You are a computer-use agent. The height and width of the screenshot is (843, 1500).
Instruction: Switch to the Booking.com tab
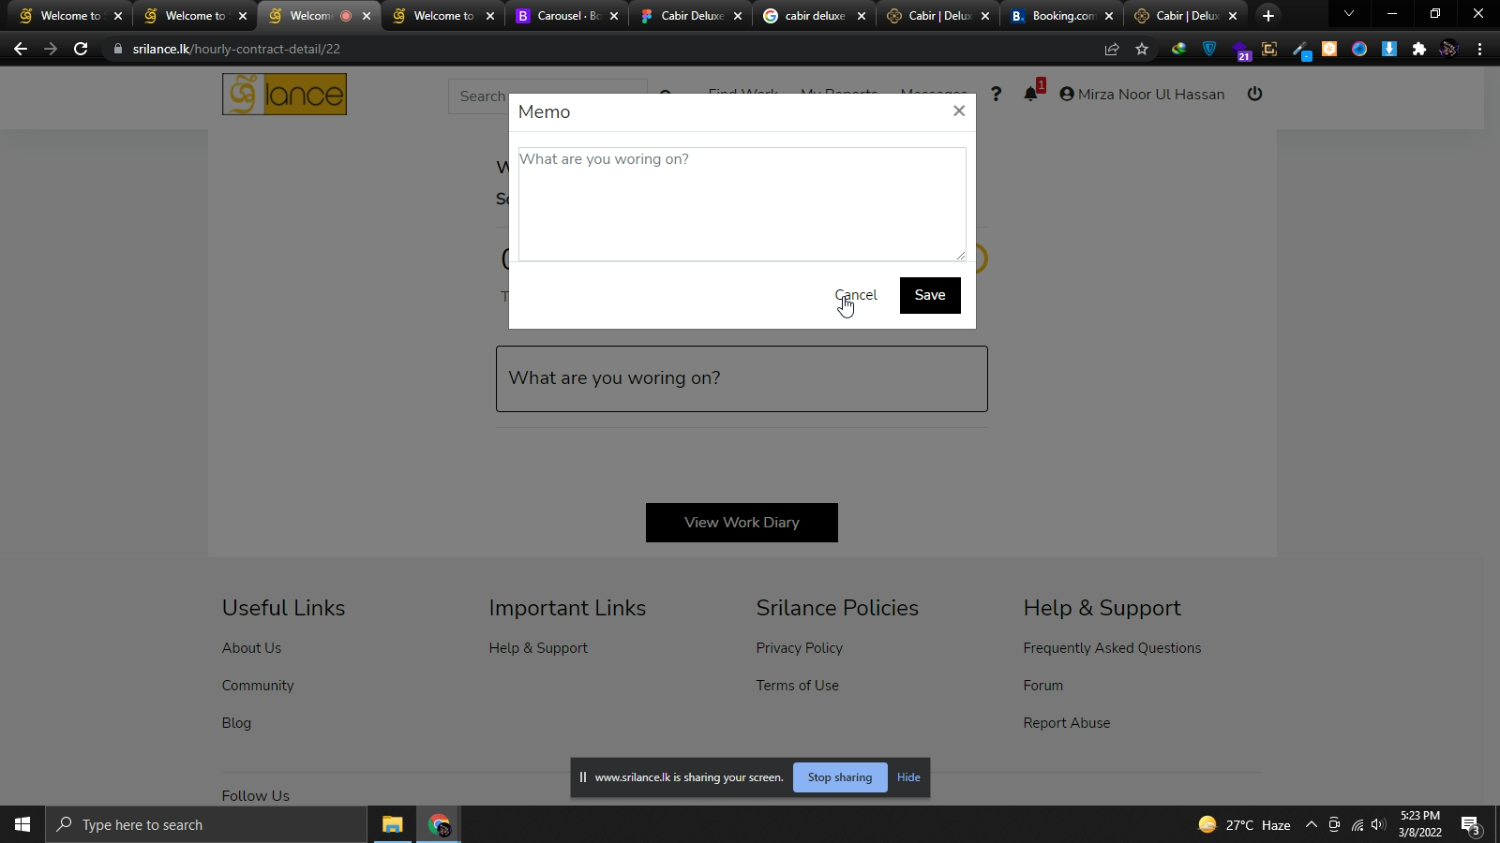[1061, 16]
